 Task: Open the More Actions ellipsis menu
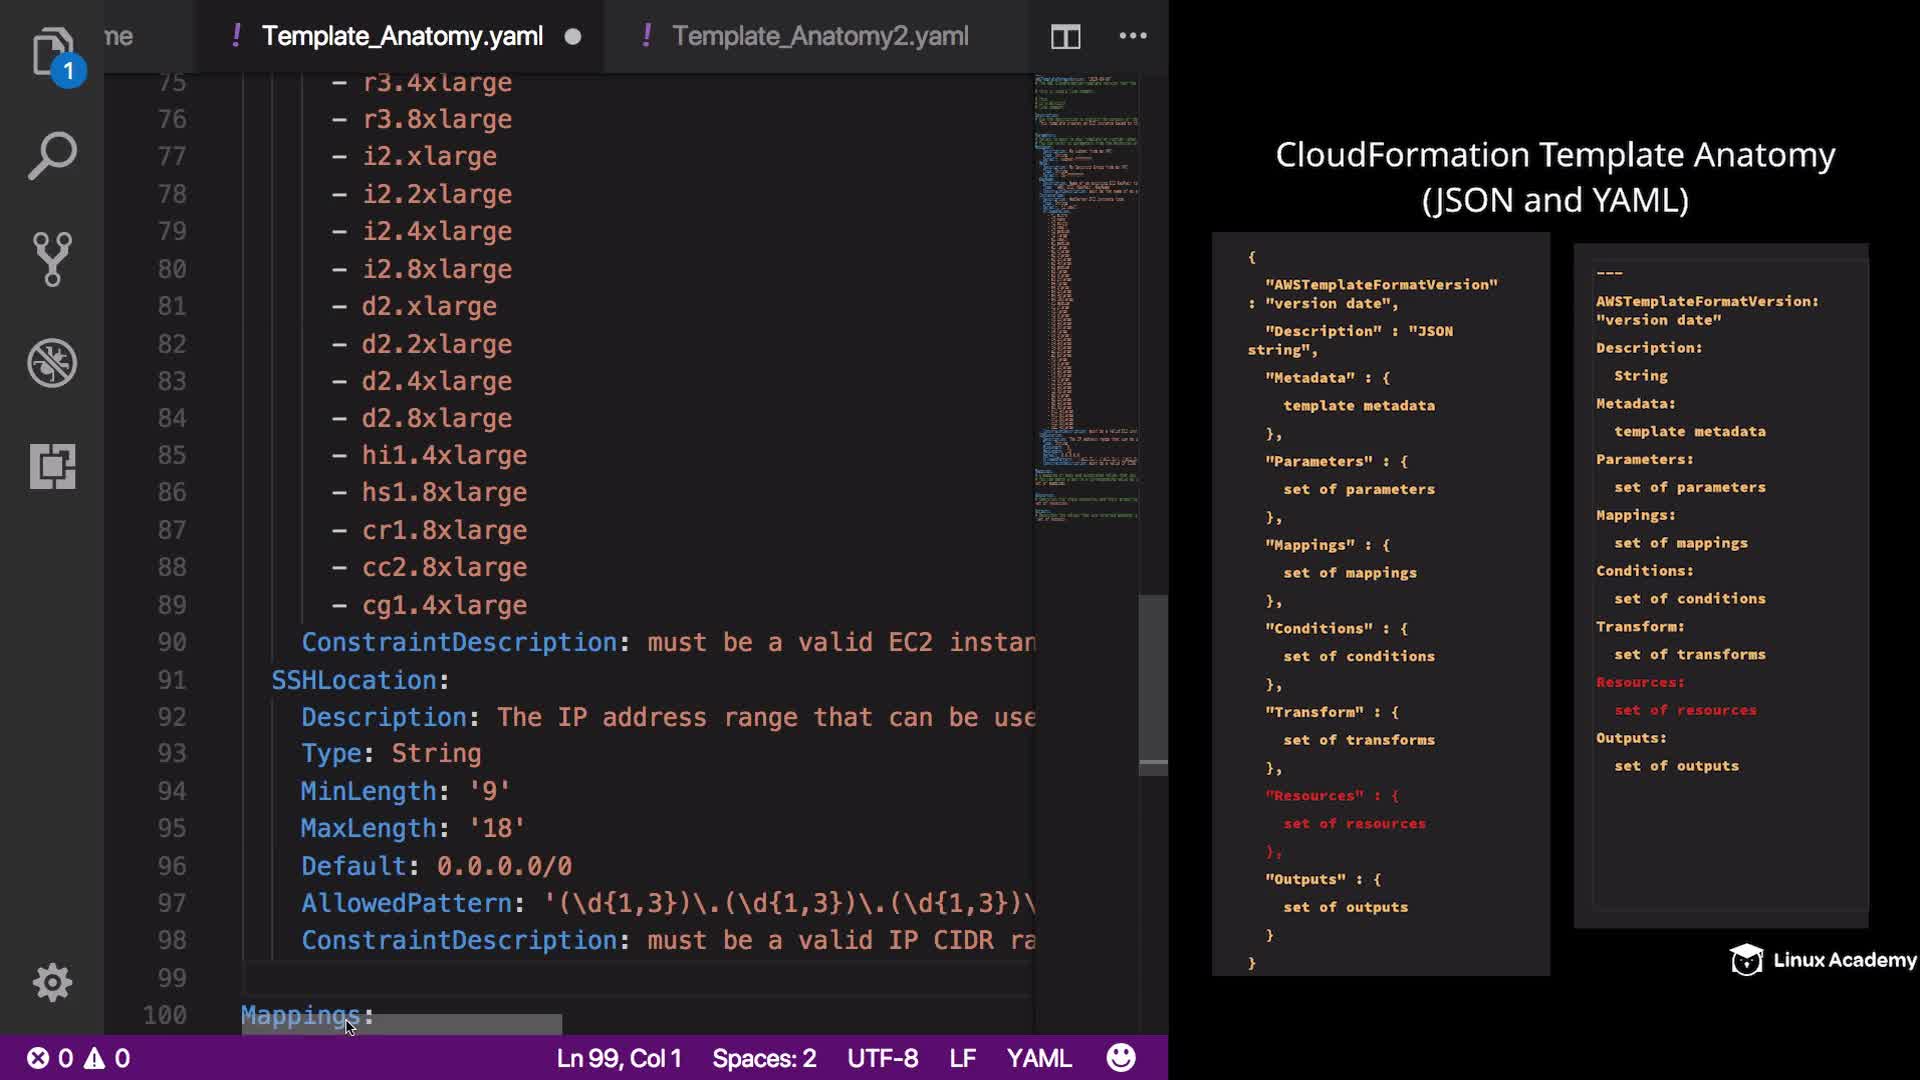tap(1132, 37)
